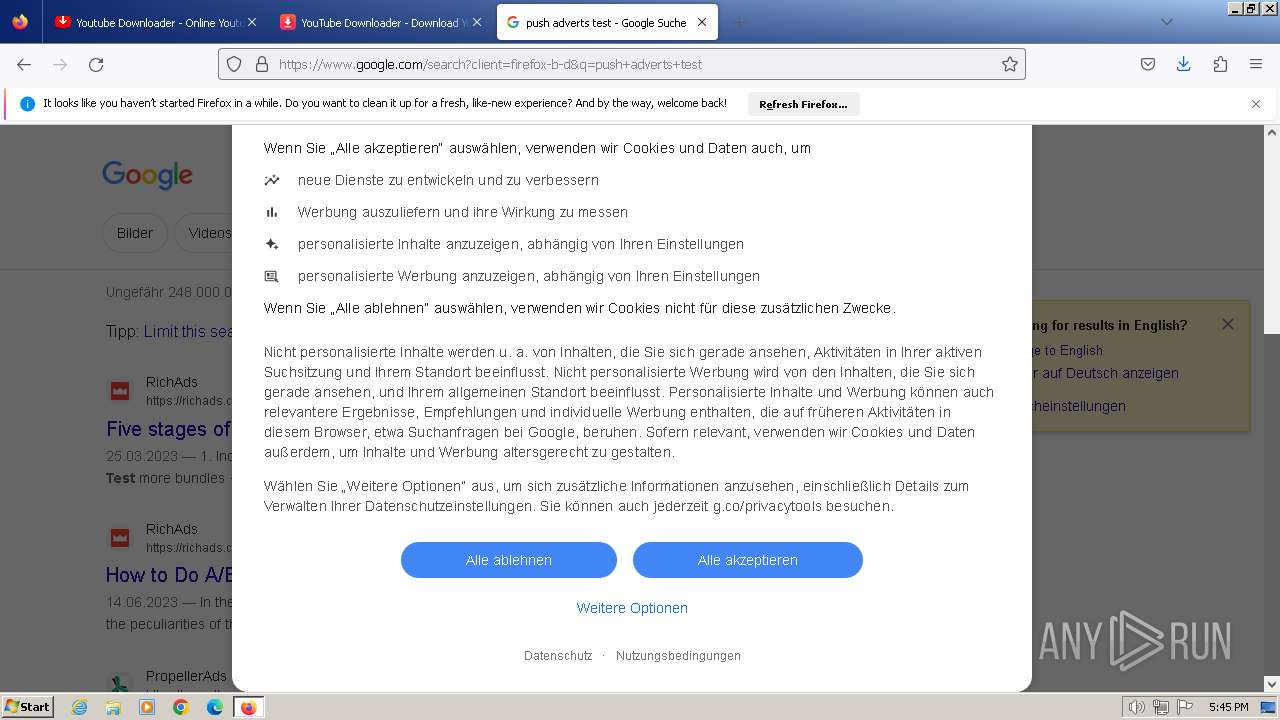Close the second YouTube Downloader tab
1280x720 pixels.
(476, 22)
